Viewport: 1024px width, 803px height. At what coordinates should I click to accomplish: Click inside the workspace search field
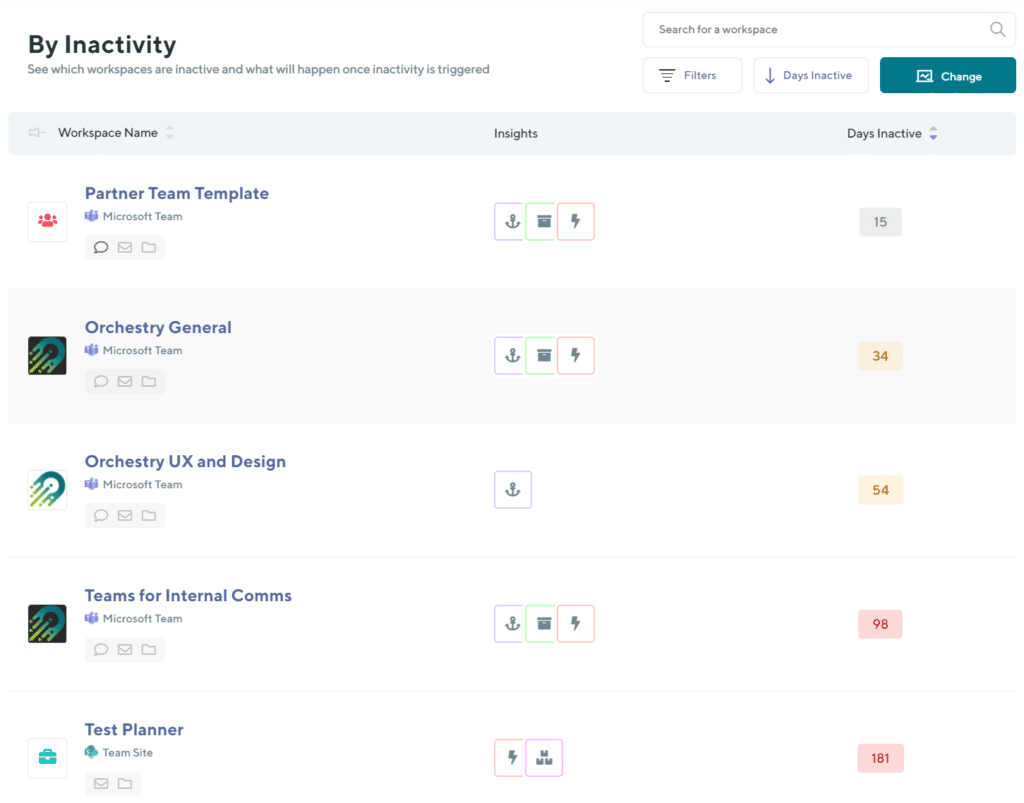800,29
